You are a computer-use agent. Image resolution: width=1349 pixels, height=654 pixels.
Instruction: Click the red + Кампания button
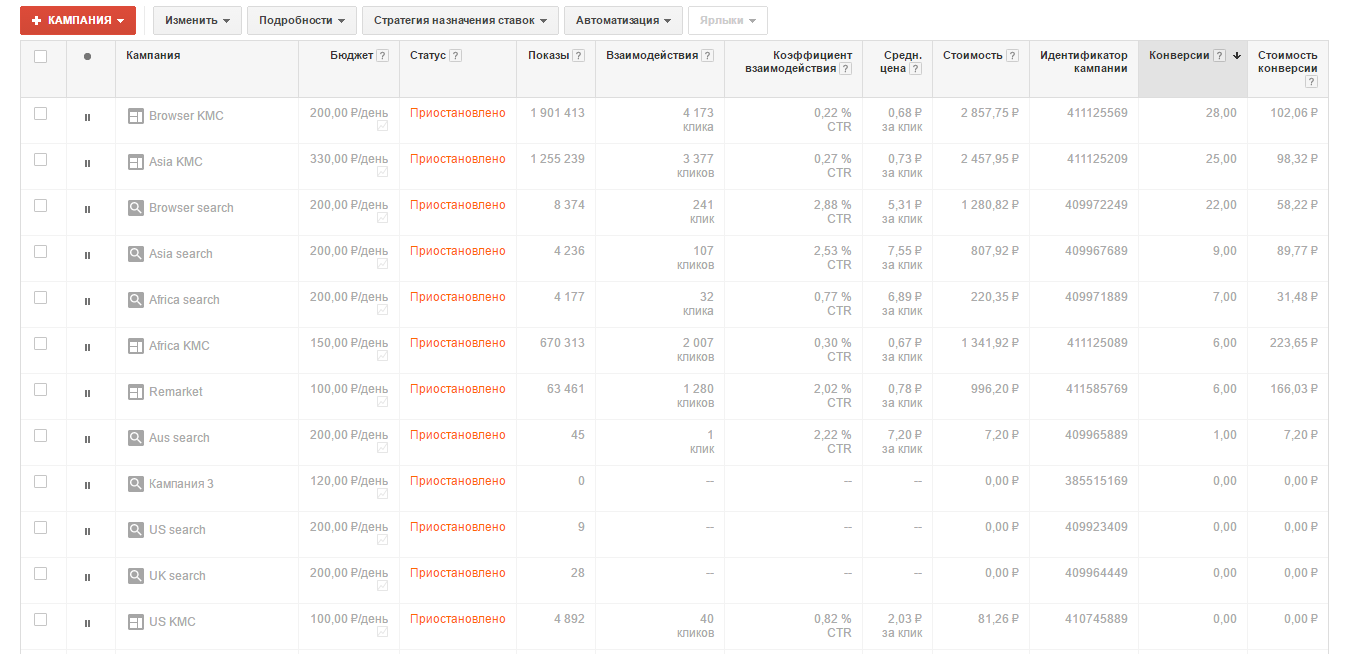[x=78, y=20]
